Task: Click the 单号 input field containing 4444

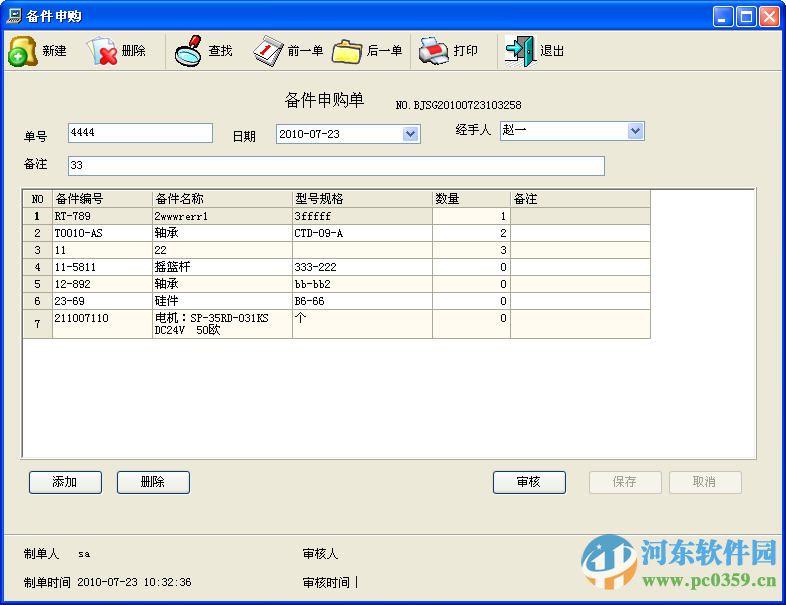Action: 140,133
